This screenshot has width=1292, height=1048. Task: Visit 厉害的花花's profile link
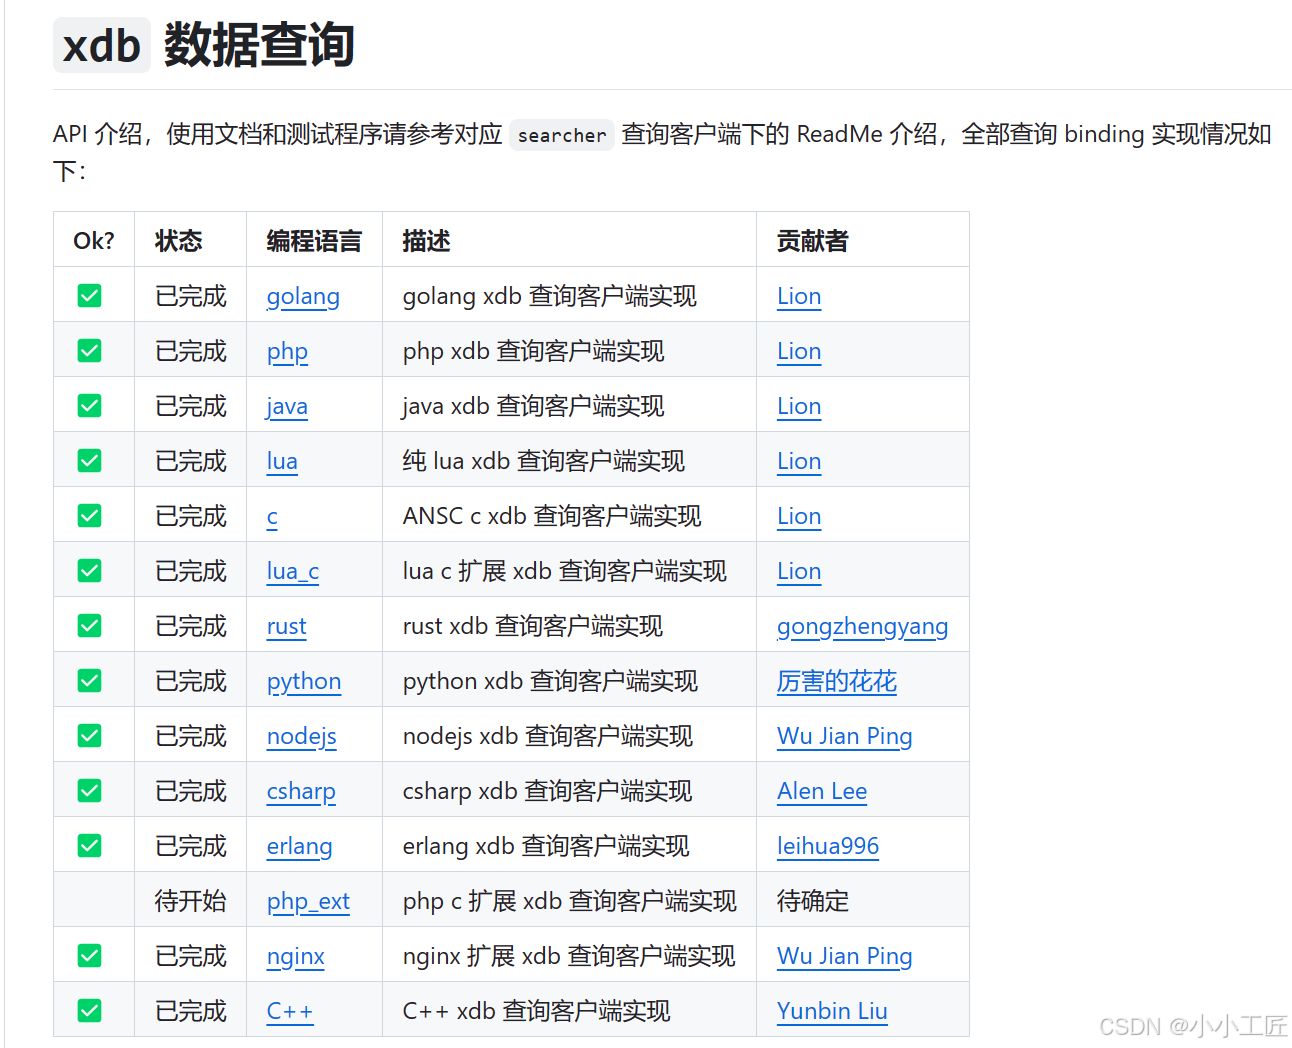[x=837, y=681]
